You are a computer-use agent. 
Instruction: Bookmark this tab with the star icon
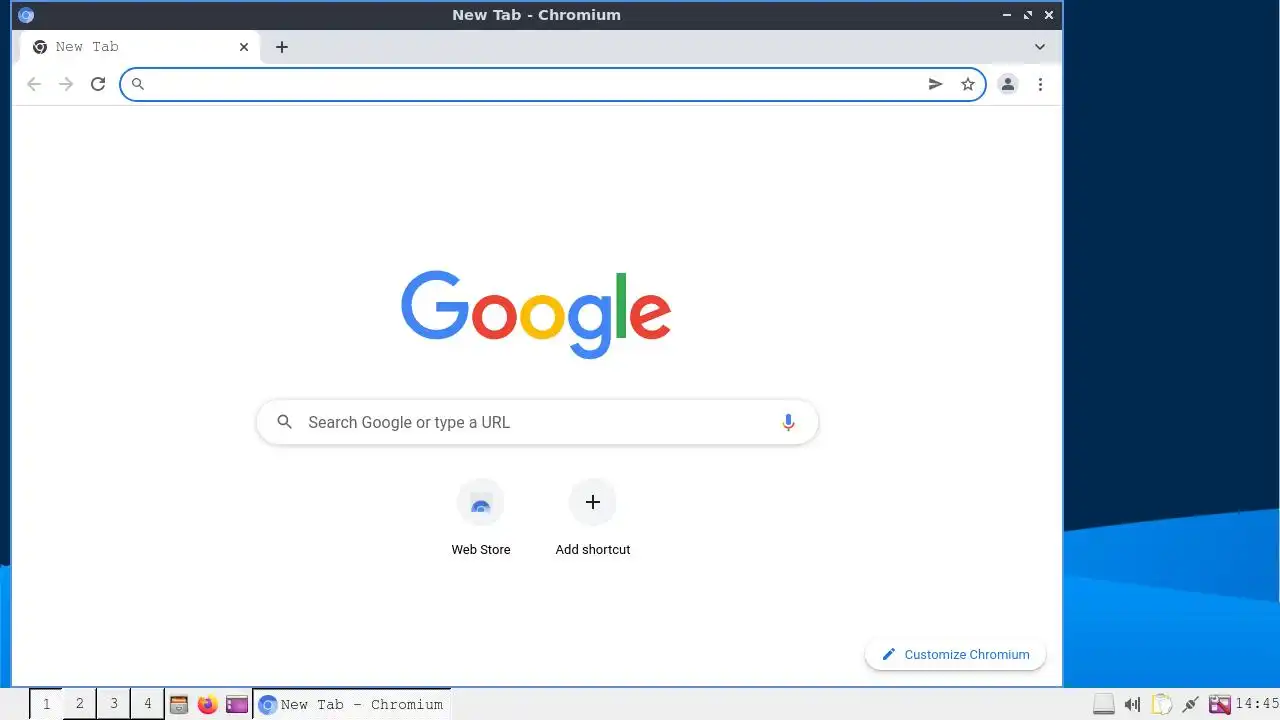pos(968,84)
